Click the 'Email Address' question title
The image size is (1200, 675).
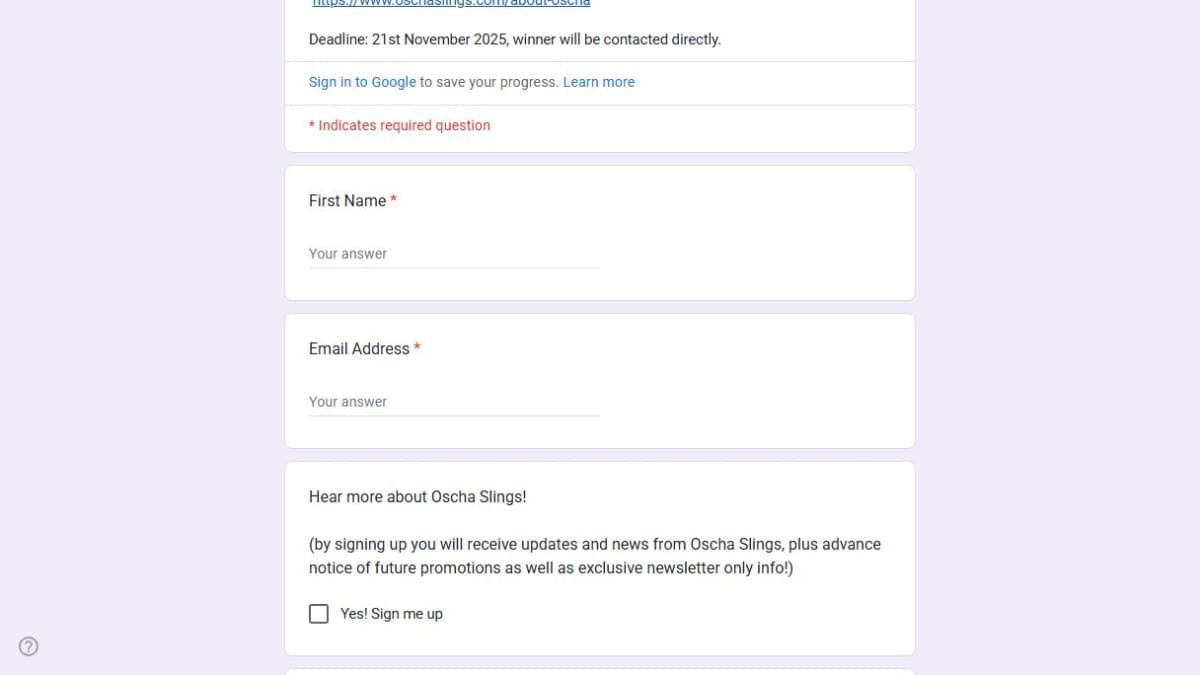(x=359, y=349)
